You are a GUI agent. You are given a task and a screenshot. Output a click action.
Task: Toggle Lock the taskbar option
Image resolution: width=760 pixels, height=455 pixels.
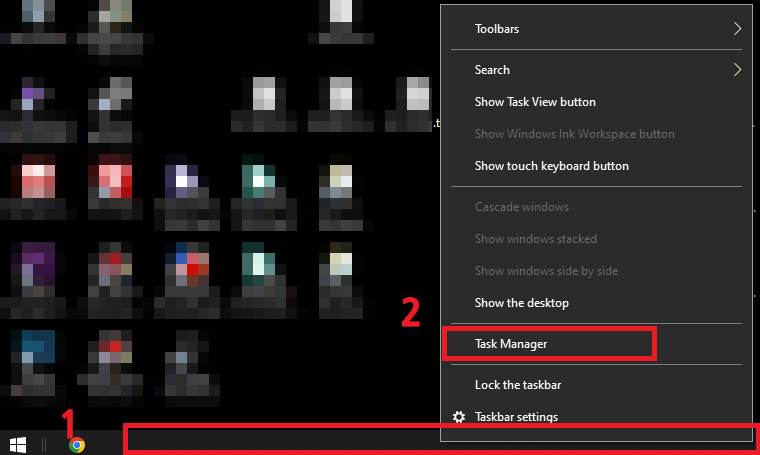pos(596,385)
